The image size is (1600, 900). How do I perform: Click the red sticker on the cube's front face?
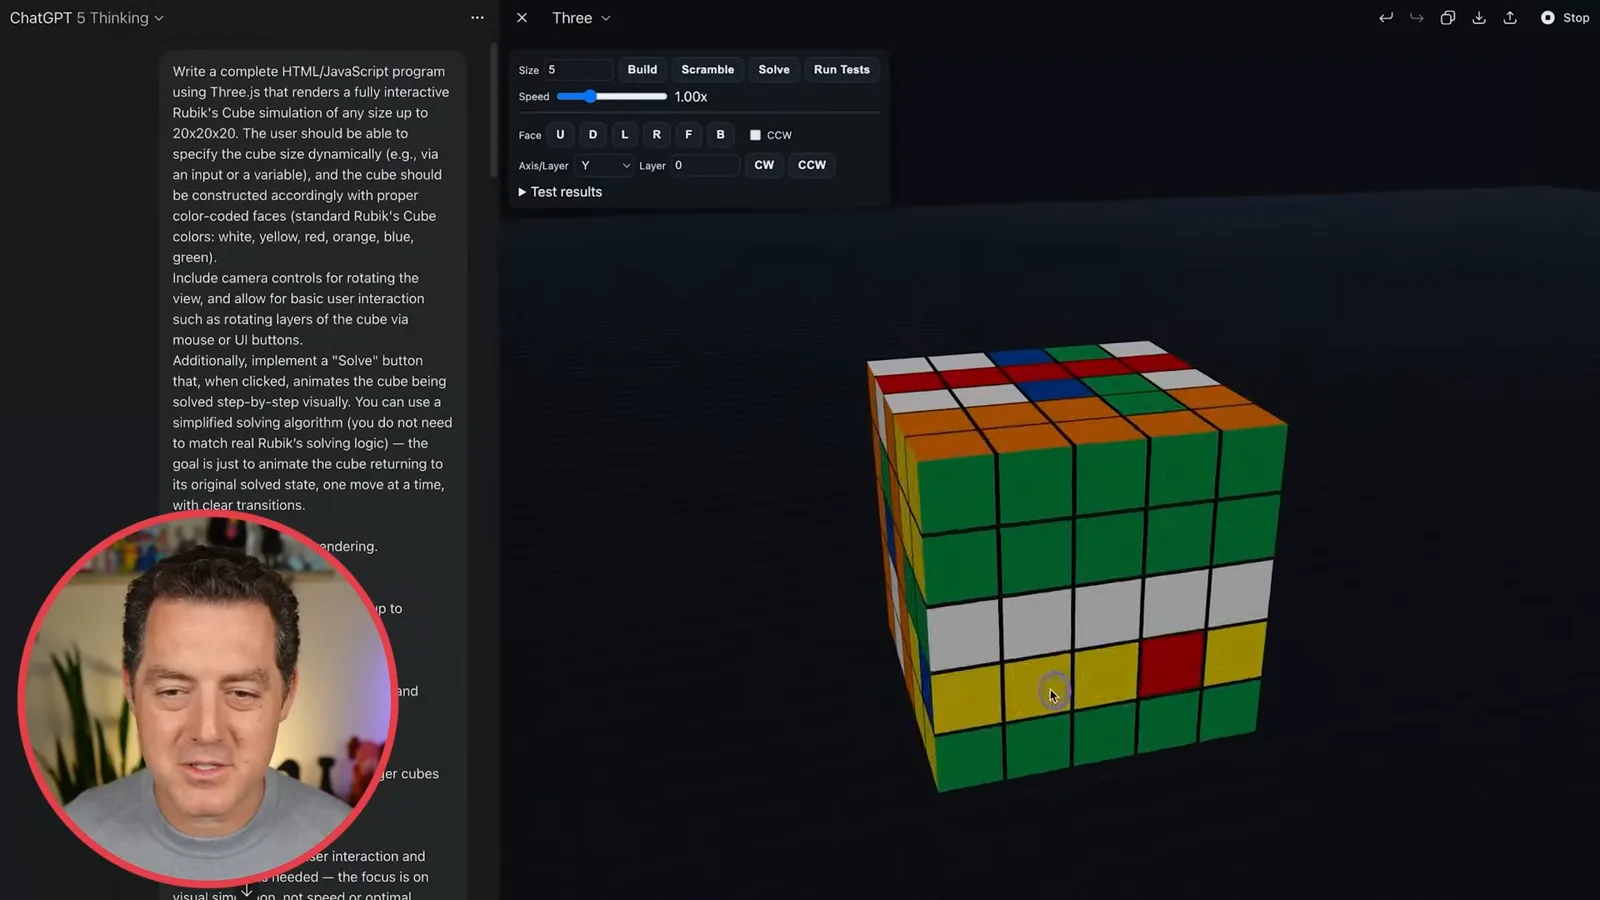coord(1171,663)
